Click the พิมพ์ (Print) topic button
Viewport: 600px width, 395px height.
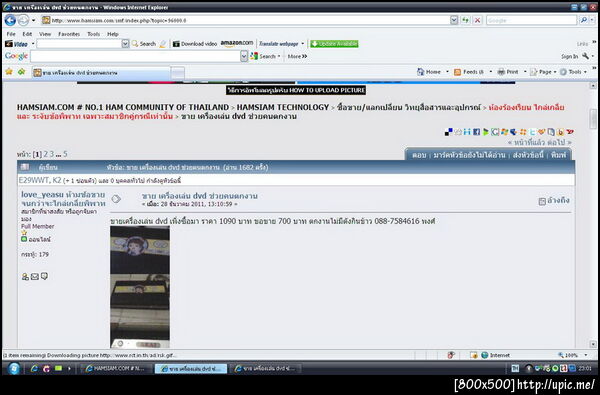[x=558, y=155]
